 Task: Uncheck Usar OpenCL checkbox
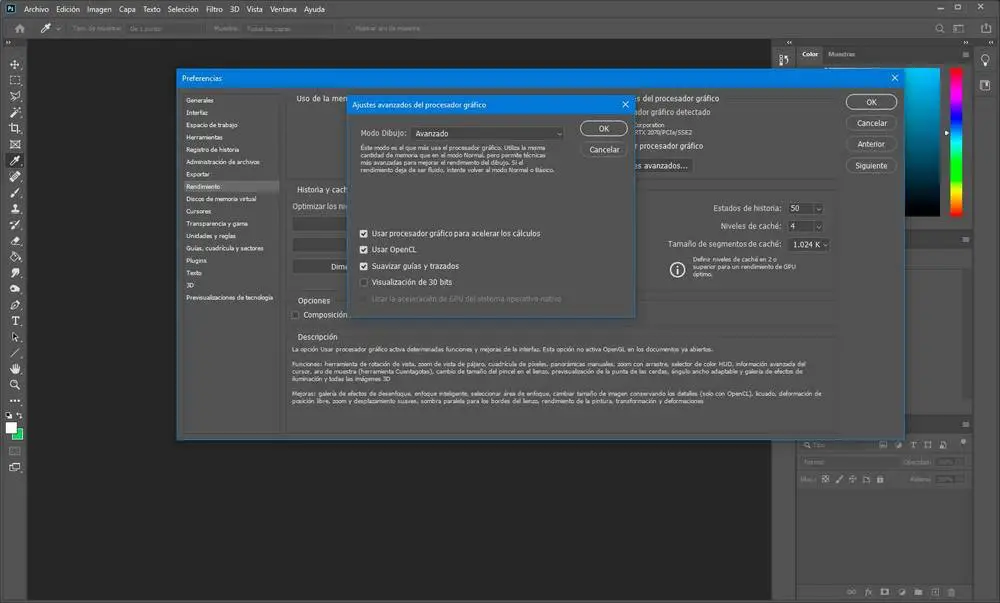(364, 250)
